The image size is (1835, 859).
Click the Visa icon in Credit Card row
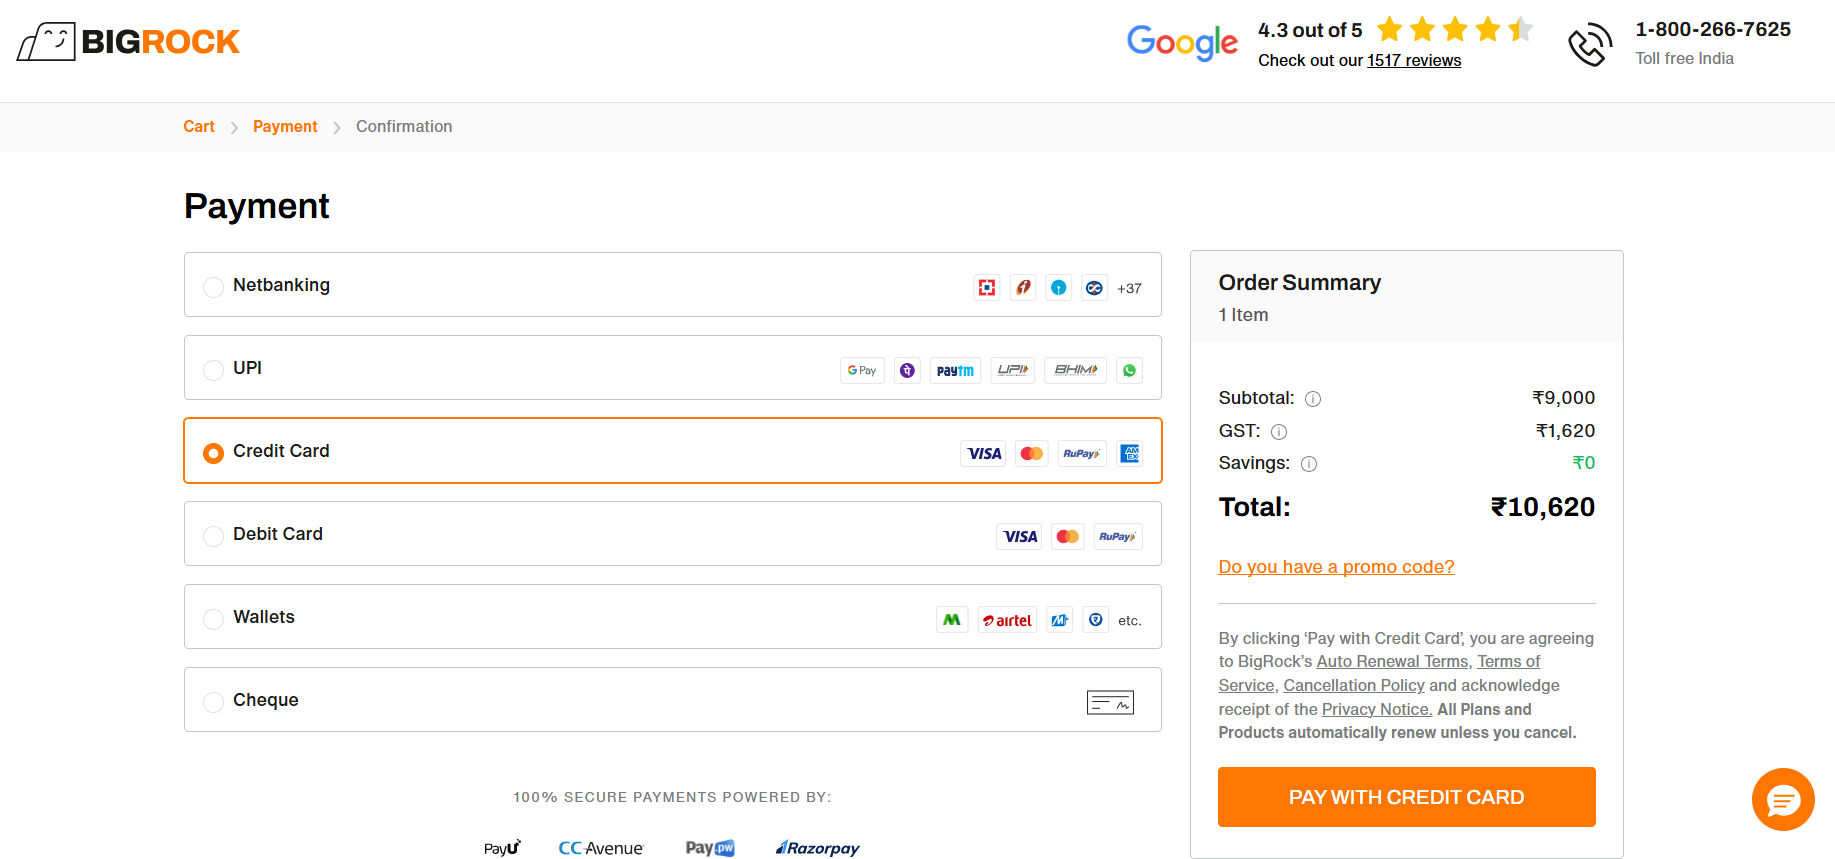point(984,454)
